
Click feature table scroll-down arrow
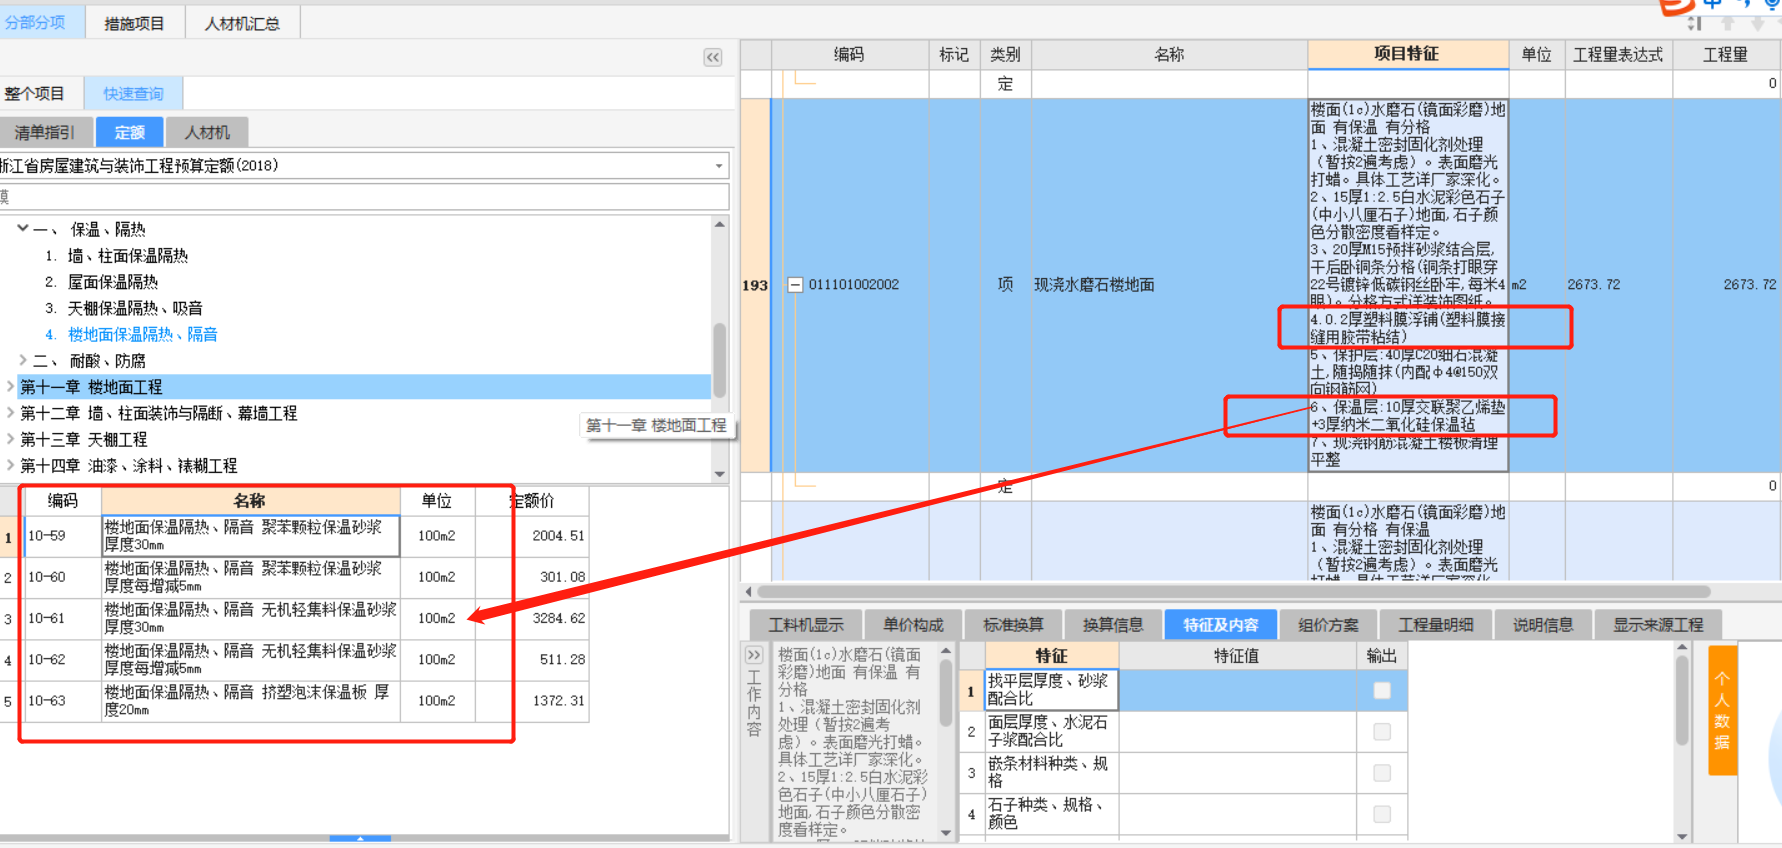point(1682,836)
